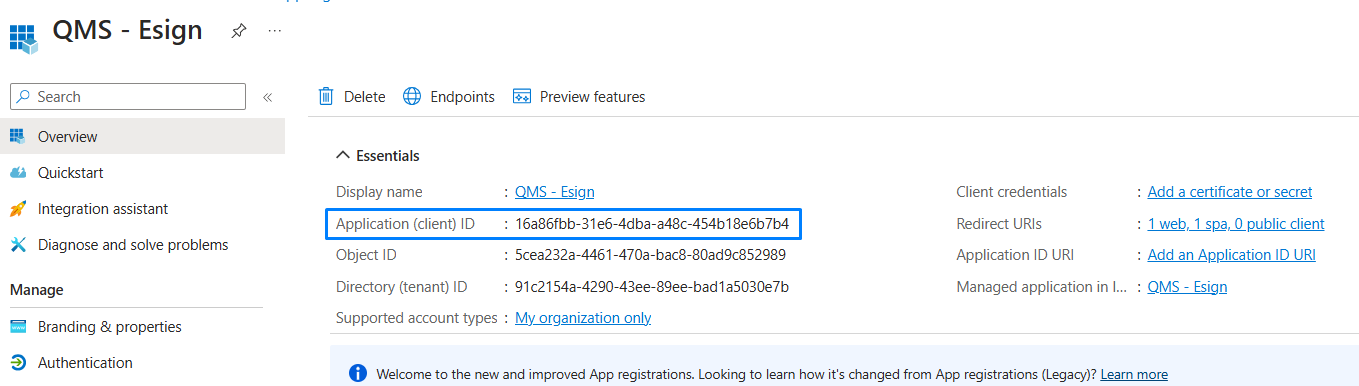Viewport: 1359px width, 386px height.
Task: Open Add a certificate or secret link
Action: coord(1230,192)
